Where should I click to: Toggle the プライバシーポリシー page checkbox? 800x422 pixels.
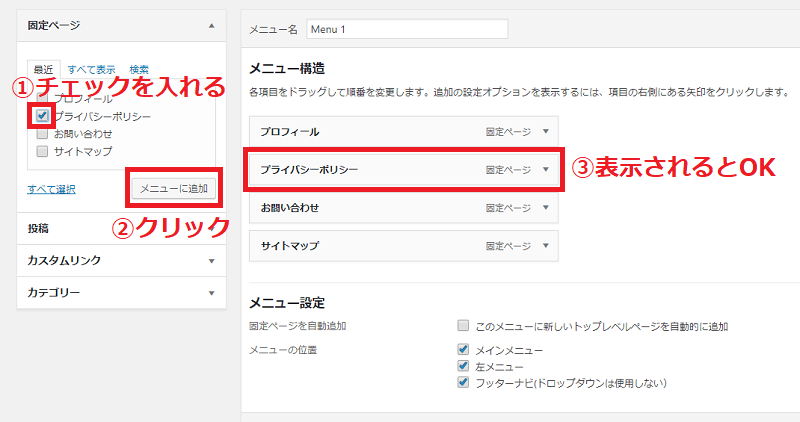click(42, 116)
